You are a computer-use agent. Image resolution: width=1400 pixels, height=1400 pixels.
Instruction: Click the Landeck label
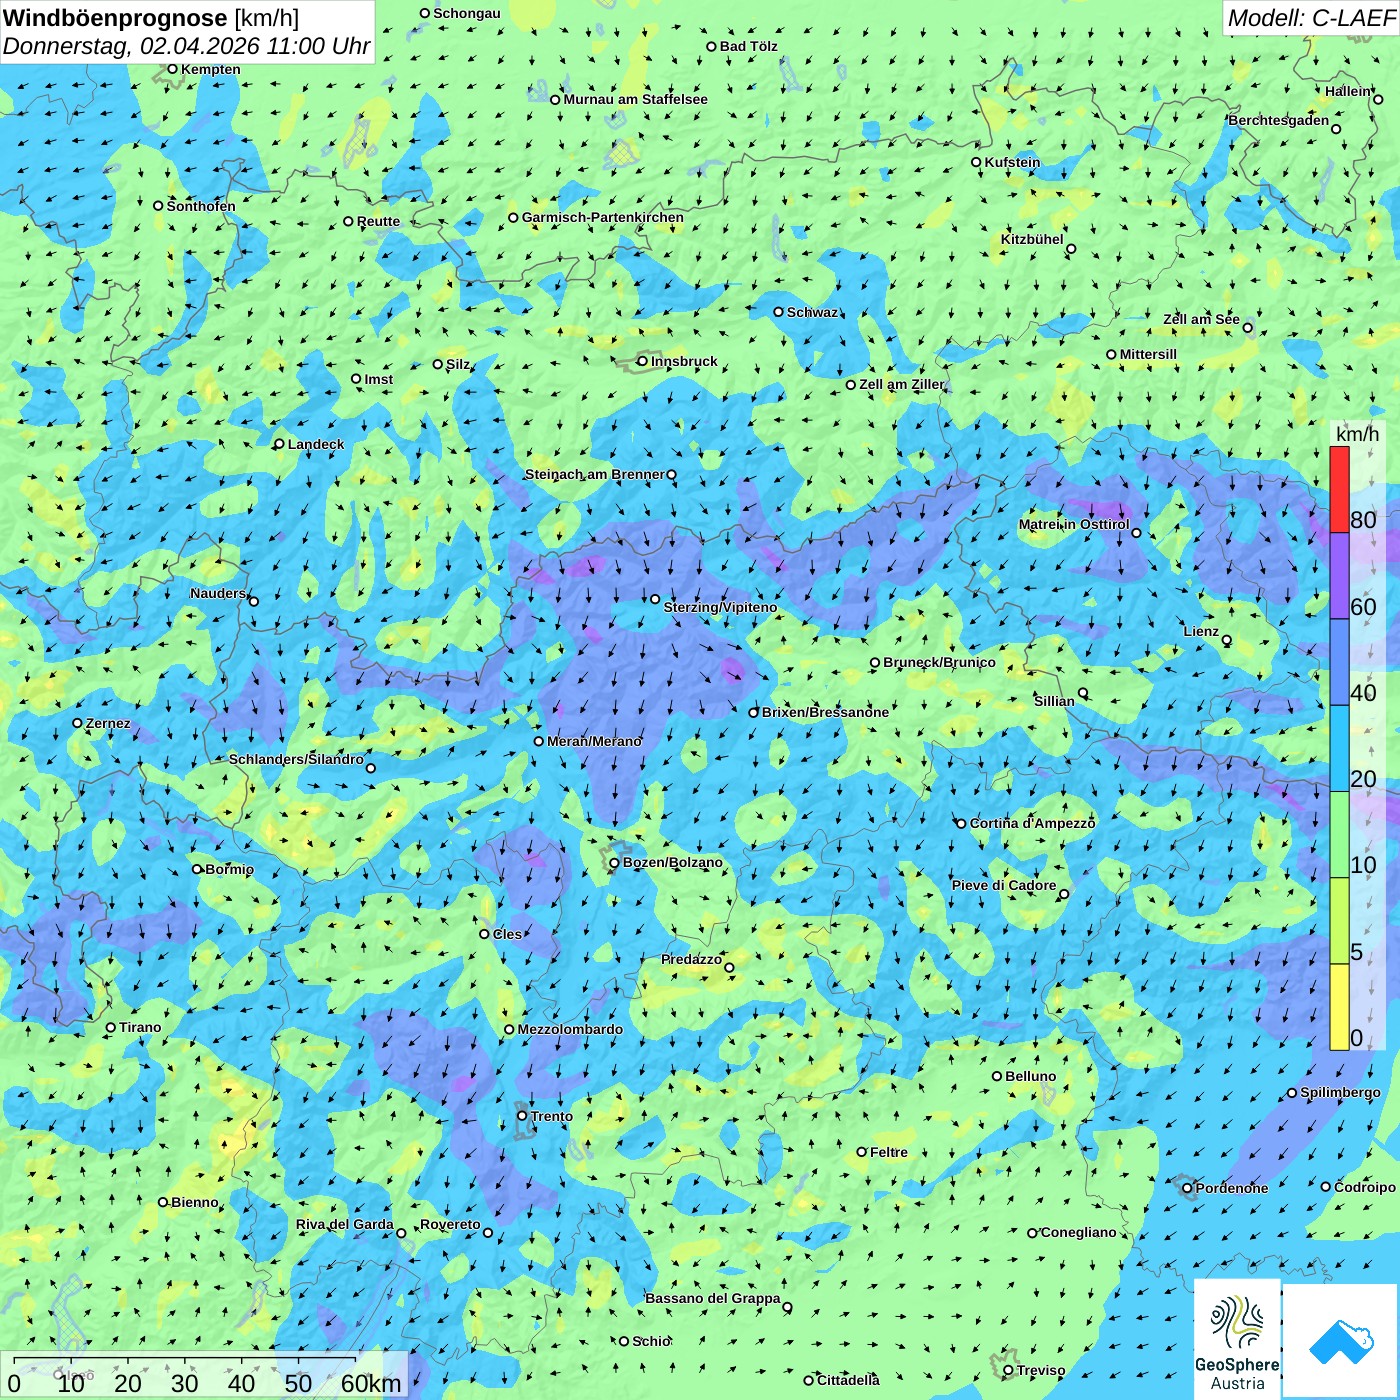316,444
